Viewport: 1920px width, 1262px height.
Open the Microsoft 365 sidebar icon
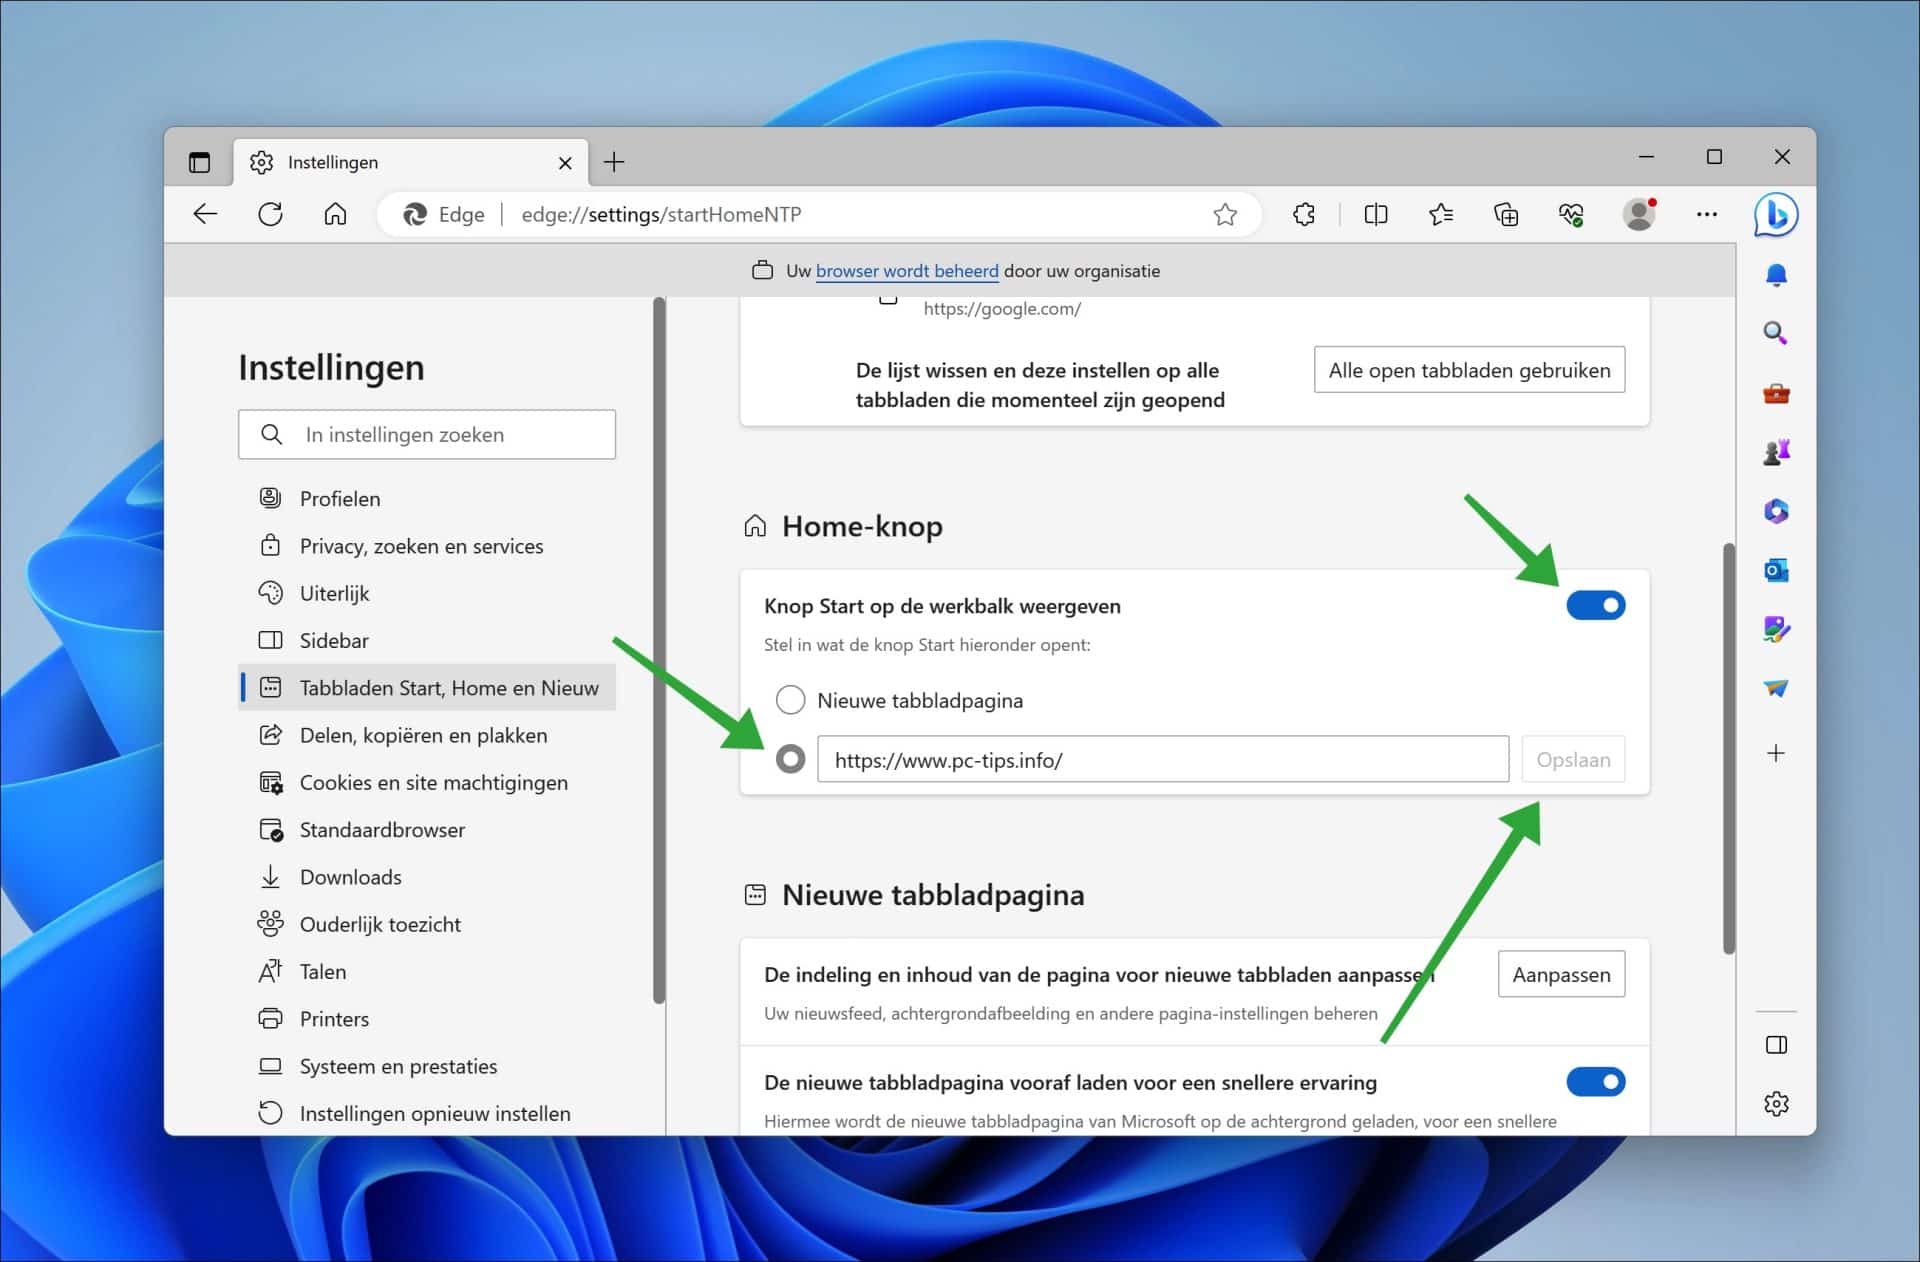1776,511
